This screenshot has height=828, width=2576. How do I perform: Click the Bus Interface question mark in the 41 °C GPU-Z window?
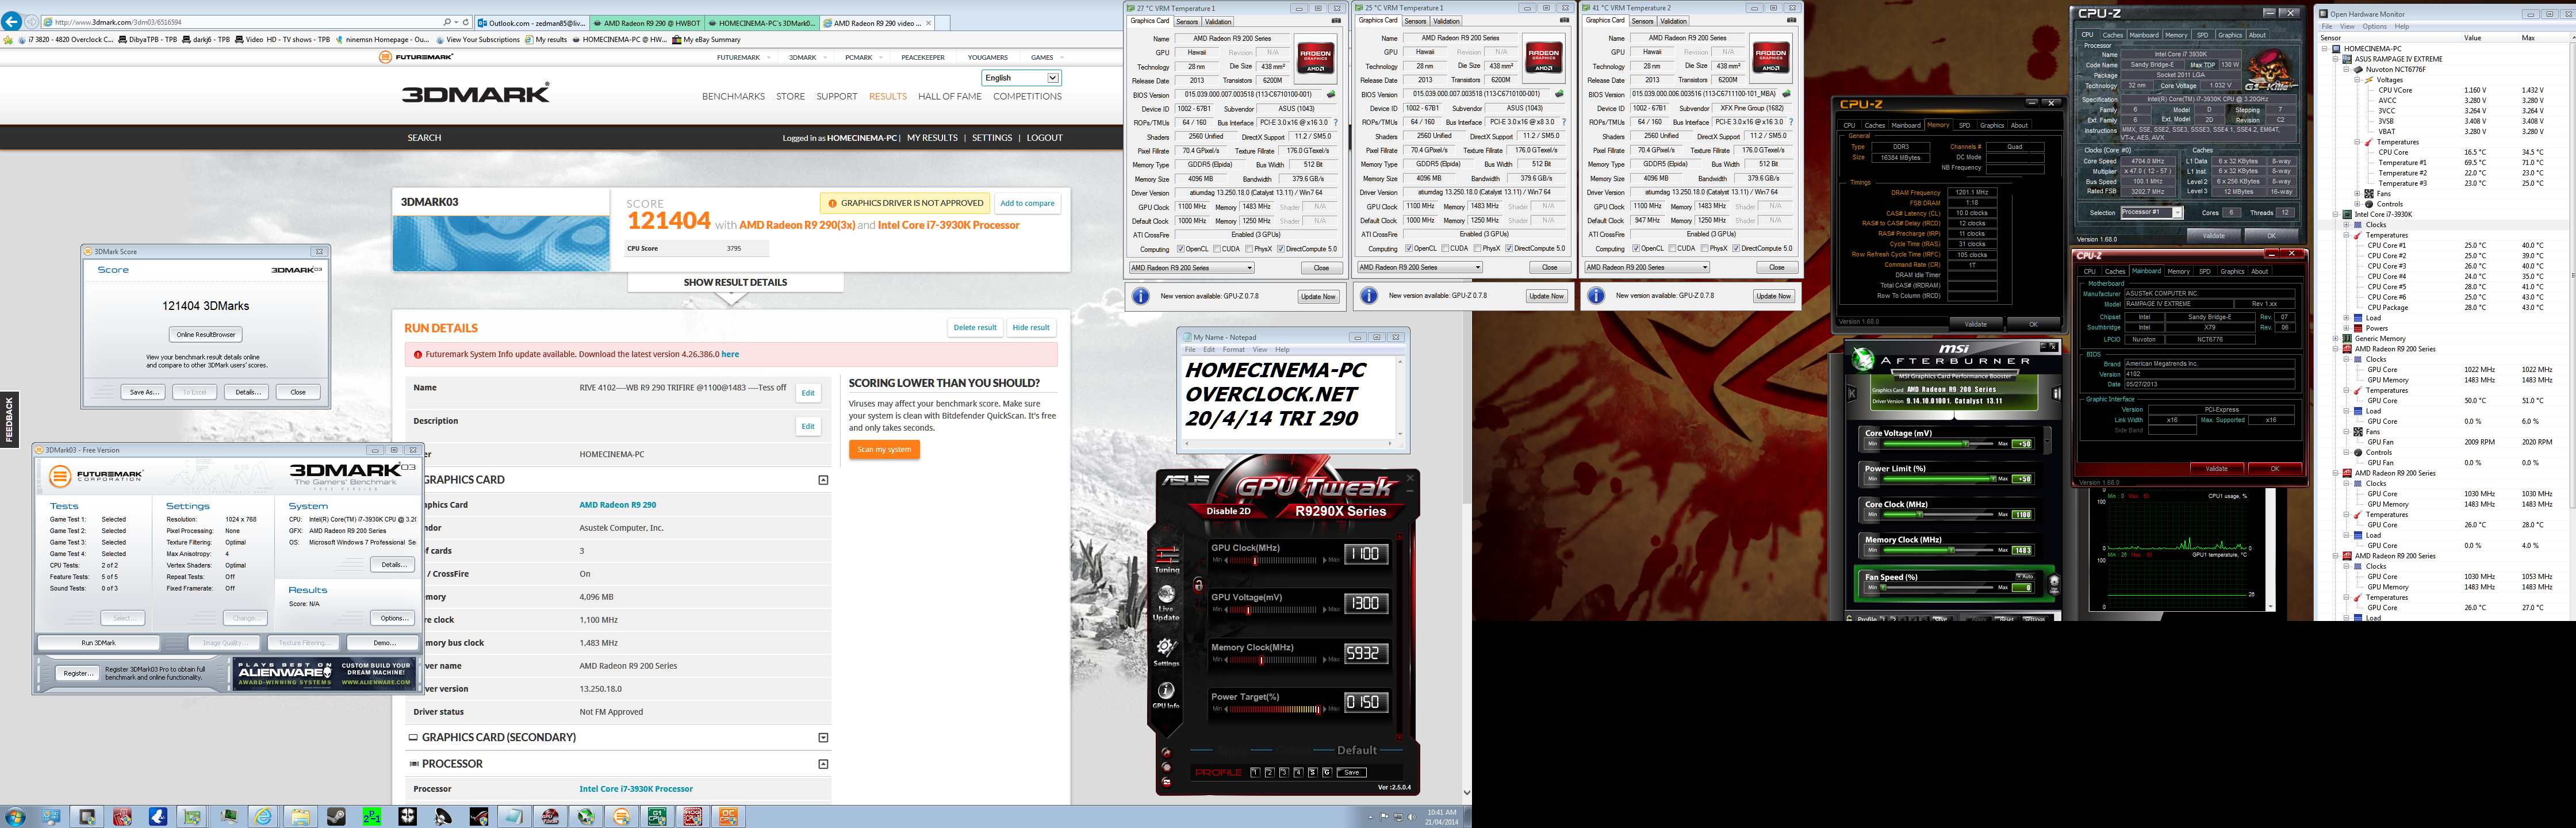[x=1791, y=122]
